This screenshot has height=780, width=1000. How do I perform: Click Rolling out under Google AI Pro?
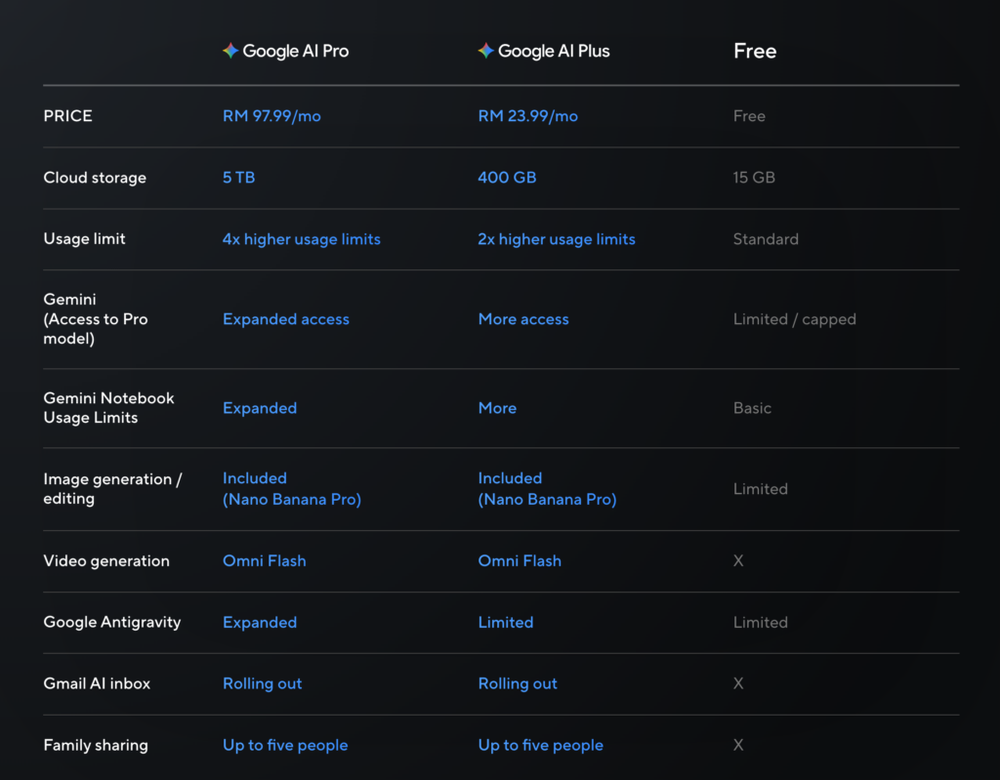[262, 684]
